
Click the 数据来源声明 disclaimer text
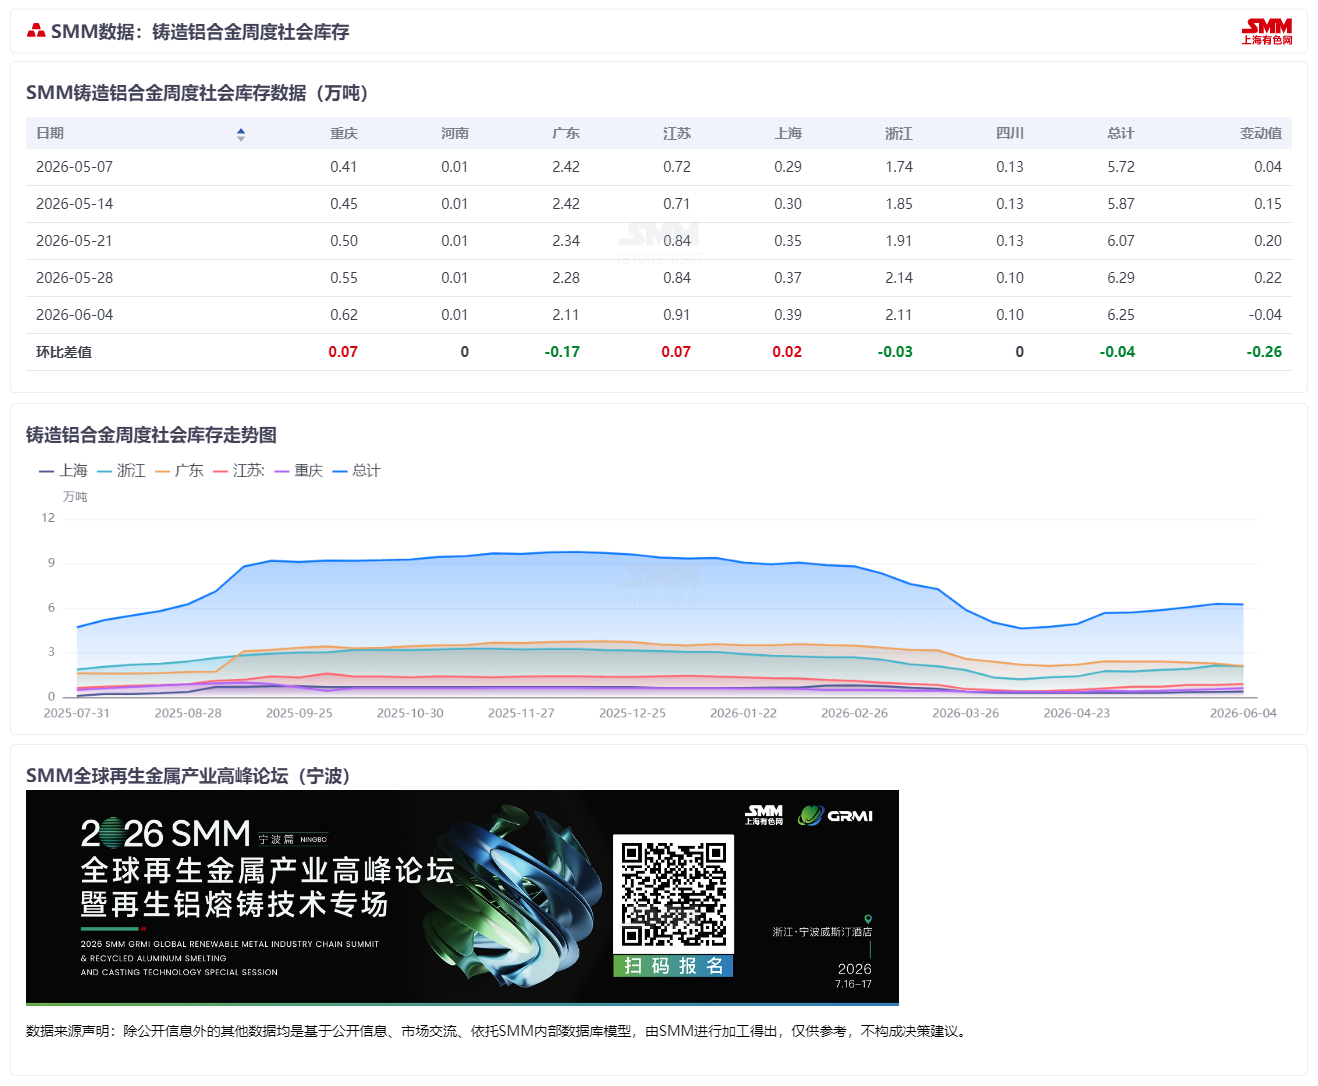coord(497,1031)
